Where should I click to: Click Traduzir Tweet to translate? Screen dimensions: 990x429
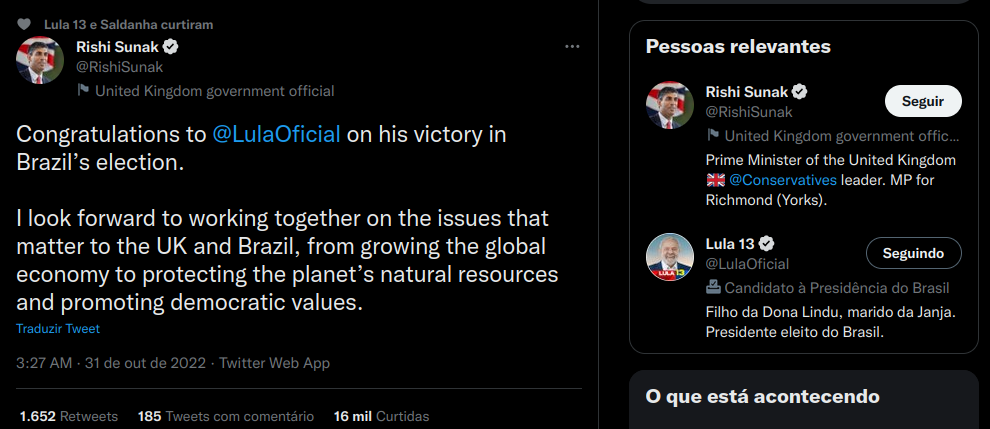[58, 329]
